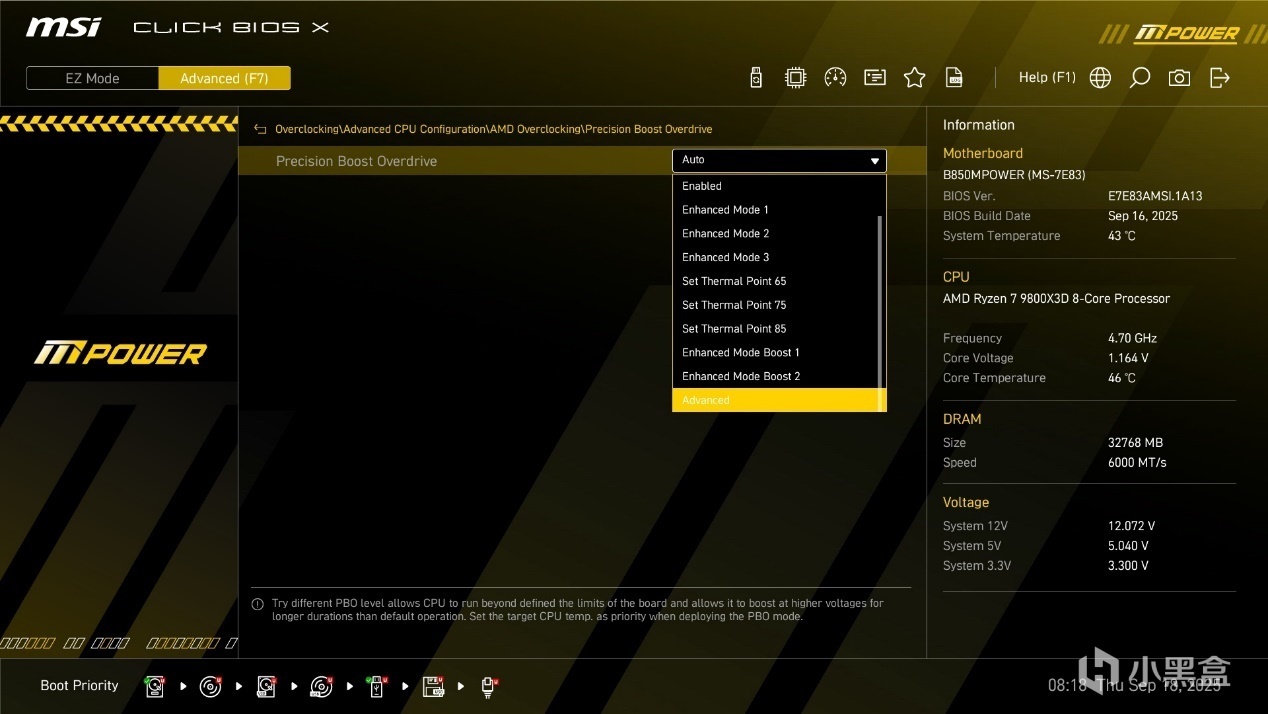The width and height of the screenshot is (1268, 714).
Task: Click the back arrow before the breadcrumb path
Action: pyautogui.click(x=260, y=129)
